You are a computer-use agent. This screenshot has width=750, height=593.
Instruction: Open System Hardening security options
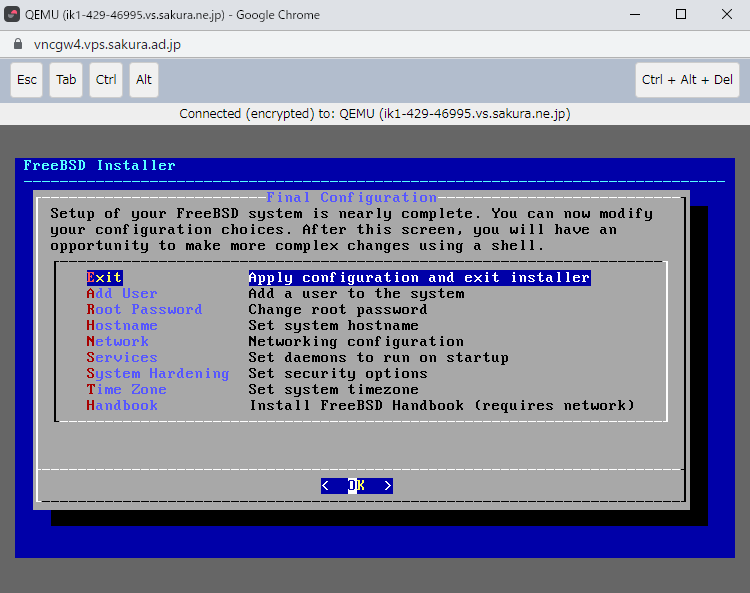coord(157,374)
